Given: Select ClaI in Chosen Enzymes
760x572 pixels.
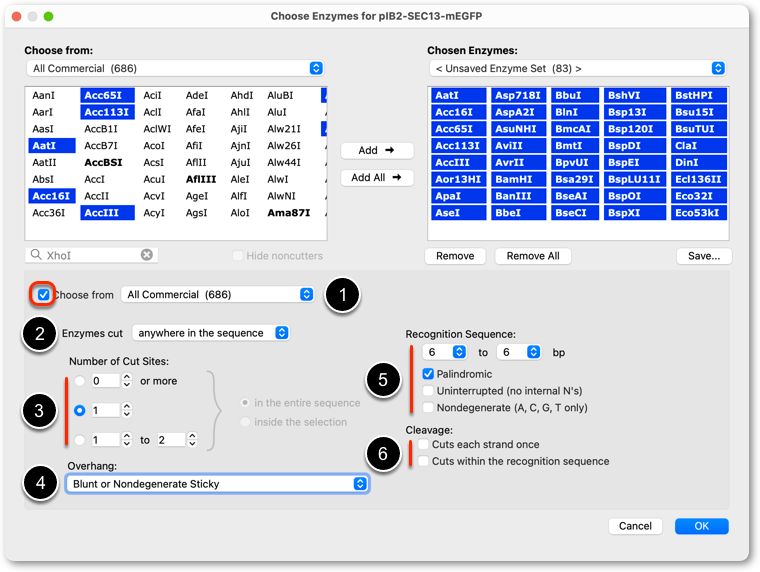Looking at the screenshot, I should pos(698,146).
